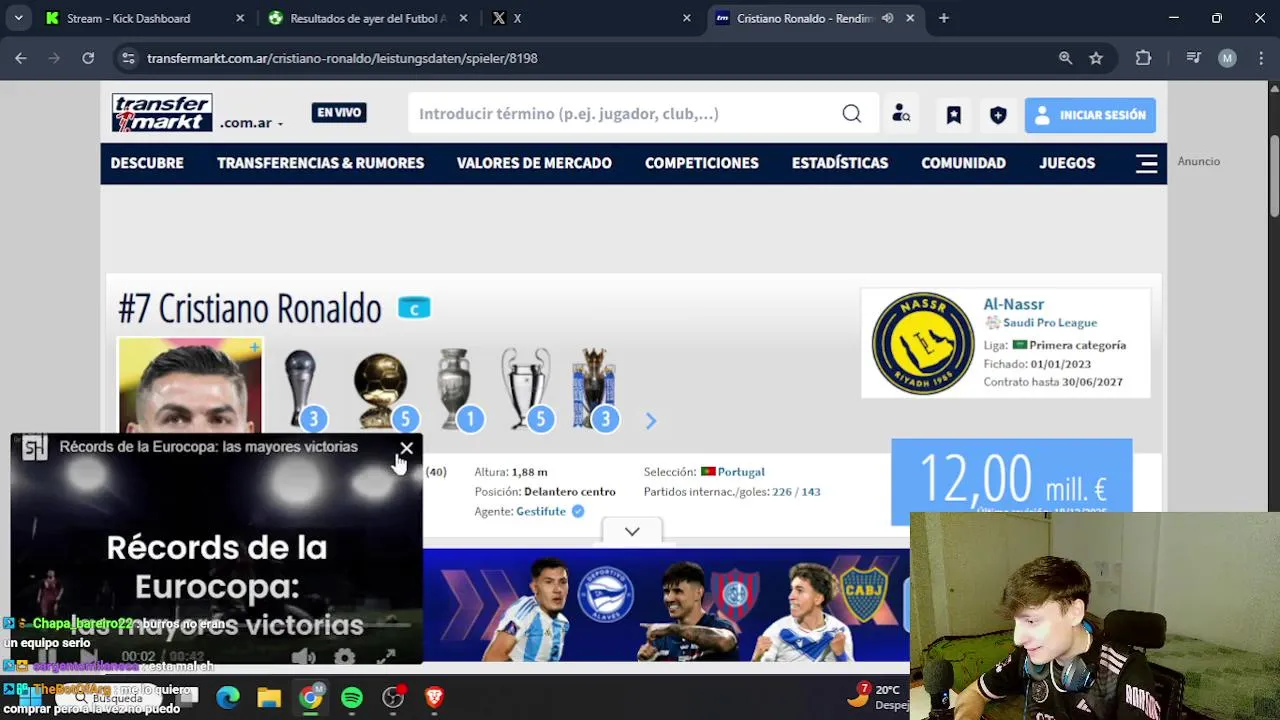The image size is (1280, 720).
Task: Click the 12,00 mill. € market value box
Action: (1012, 480)
